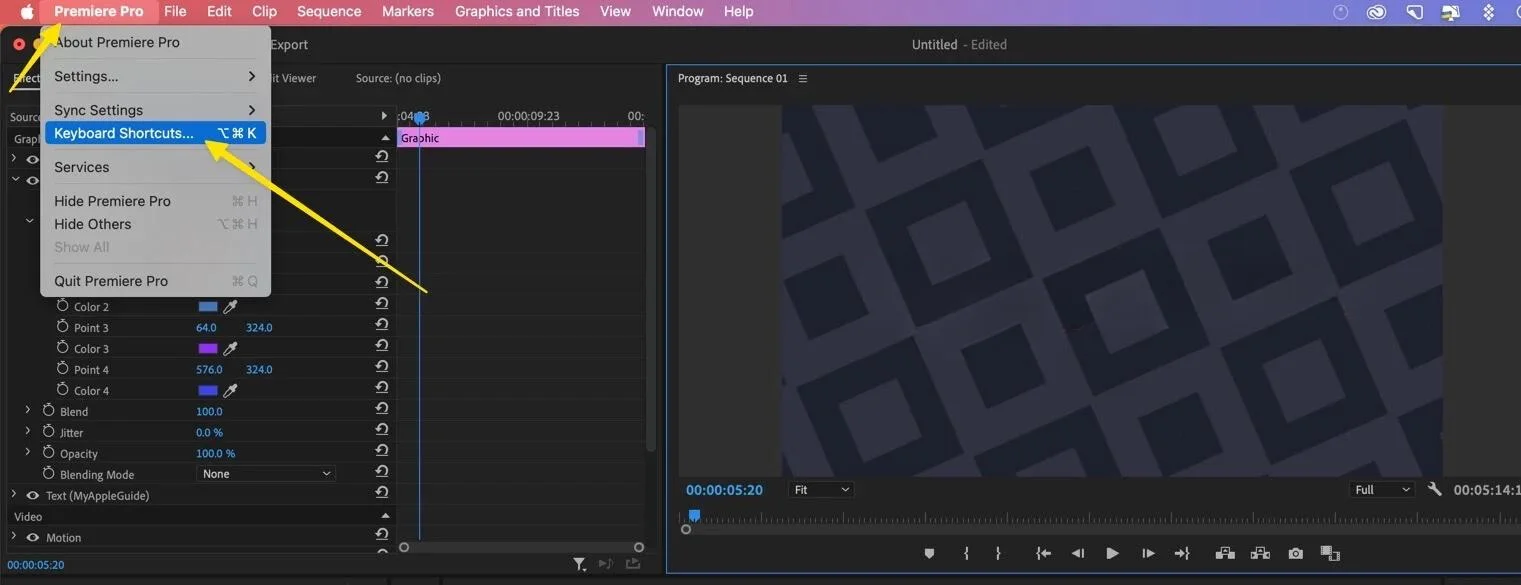Expand the Blend property

[28, 411]
